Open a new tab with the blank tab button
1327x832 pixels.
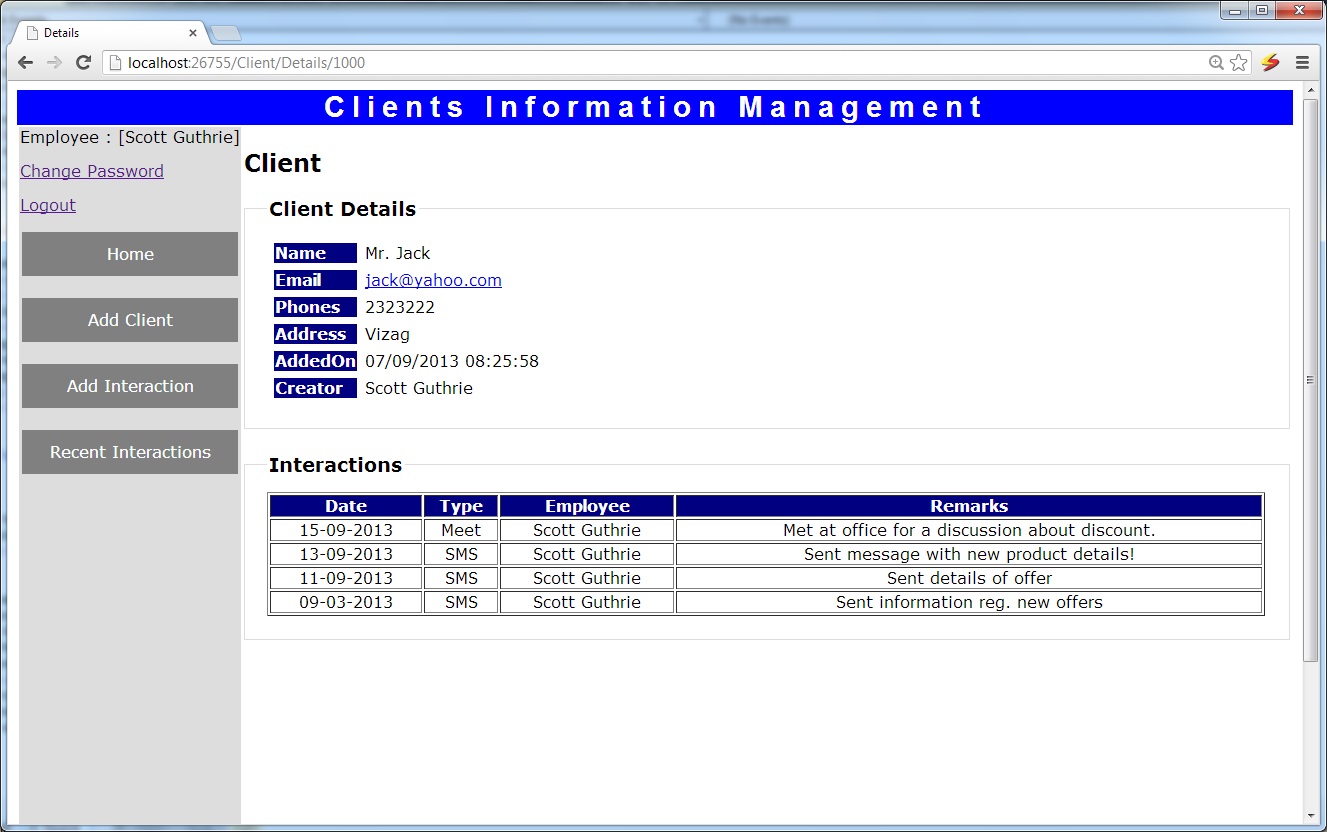click(x=226, y=33)
